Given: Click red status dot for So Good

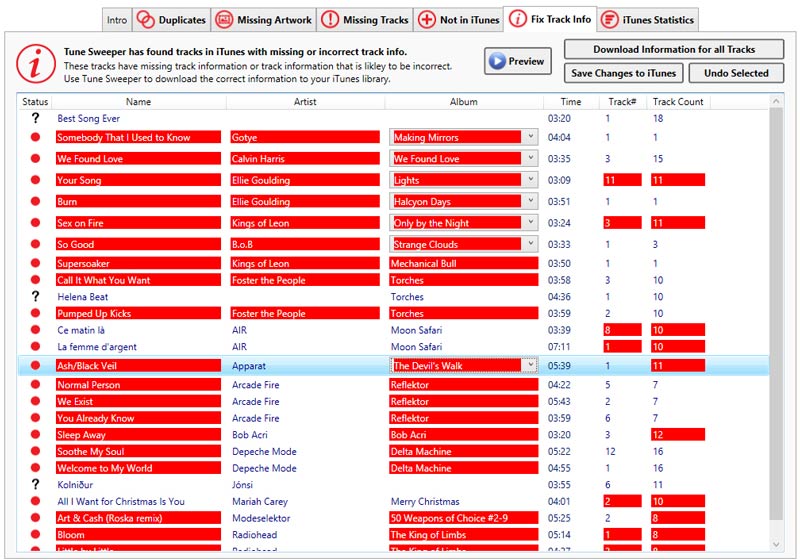Looking at the screenshot, I should click(35, 244).
